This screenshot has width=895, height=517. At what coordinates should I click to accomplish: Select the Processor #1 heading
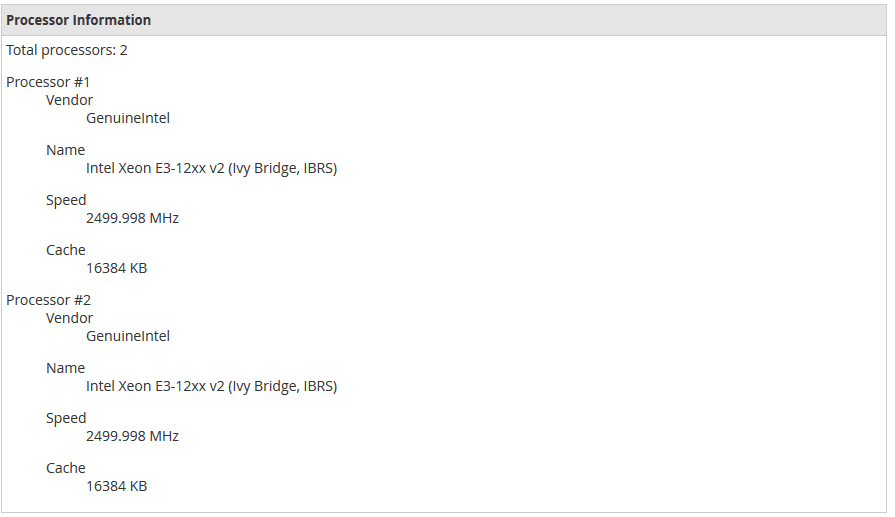pyautogui.click(x=48, y=82)
